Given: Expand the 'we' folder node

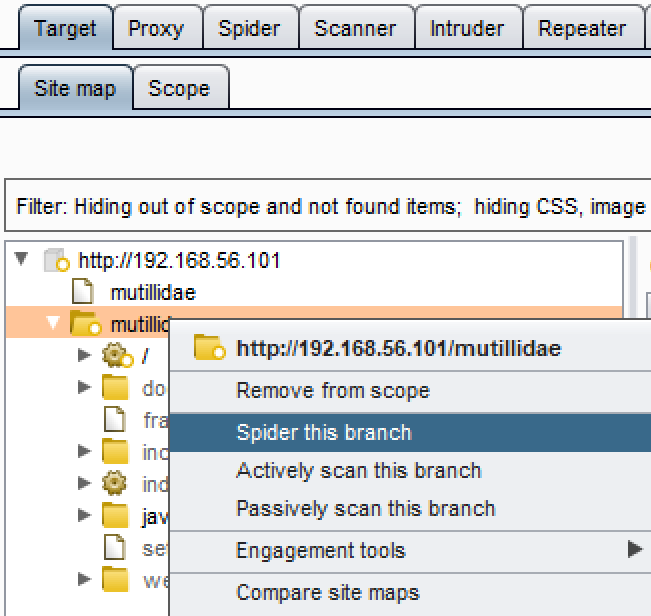Looking at the screenshot, I should (85, 579).
